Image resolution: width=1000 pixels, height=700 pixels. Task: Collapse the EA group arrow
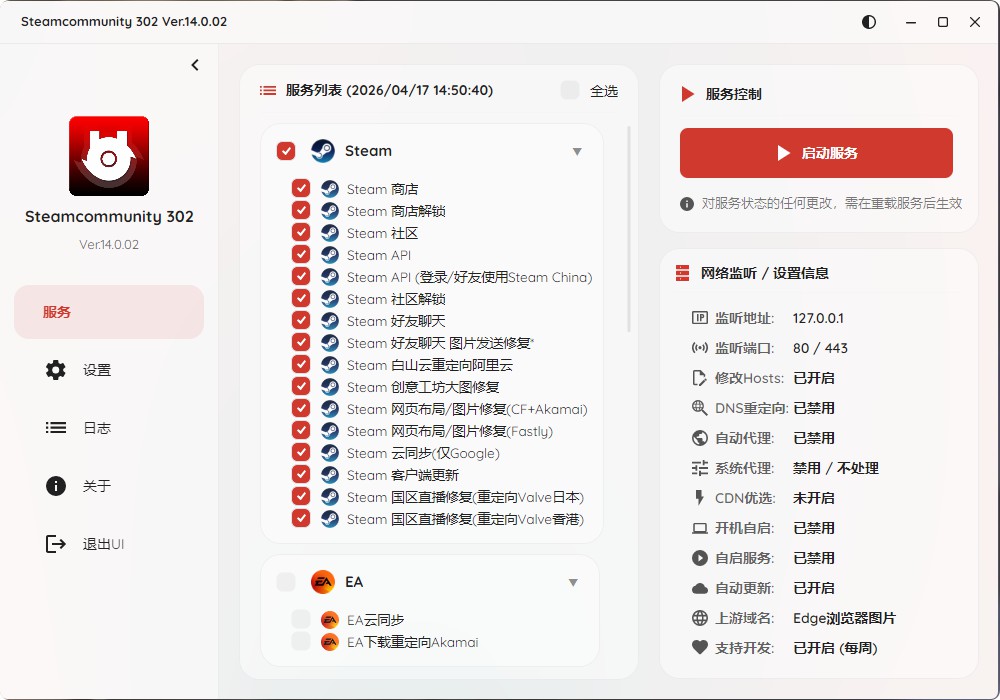[573, 583]
